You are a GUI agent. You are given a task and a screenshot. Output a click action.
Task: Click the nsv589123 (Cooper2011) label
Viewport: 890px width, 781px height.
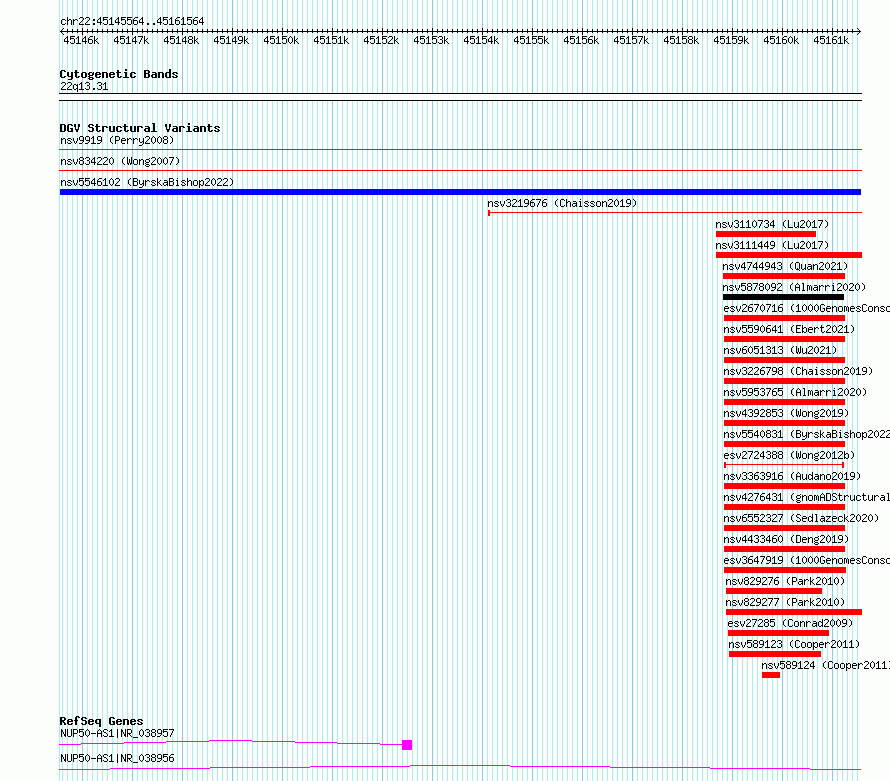[x=794, y=644]
